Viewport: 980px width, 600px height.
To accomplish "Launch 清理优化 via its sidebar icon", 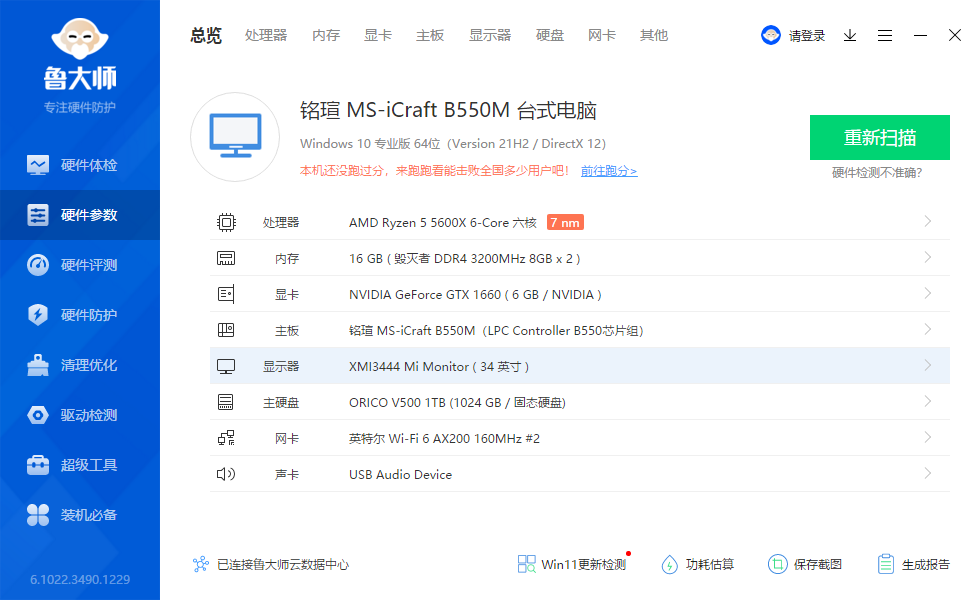I will coord(80,365).
